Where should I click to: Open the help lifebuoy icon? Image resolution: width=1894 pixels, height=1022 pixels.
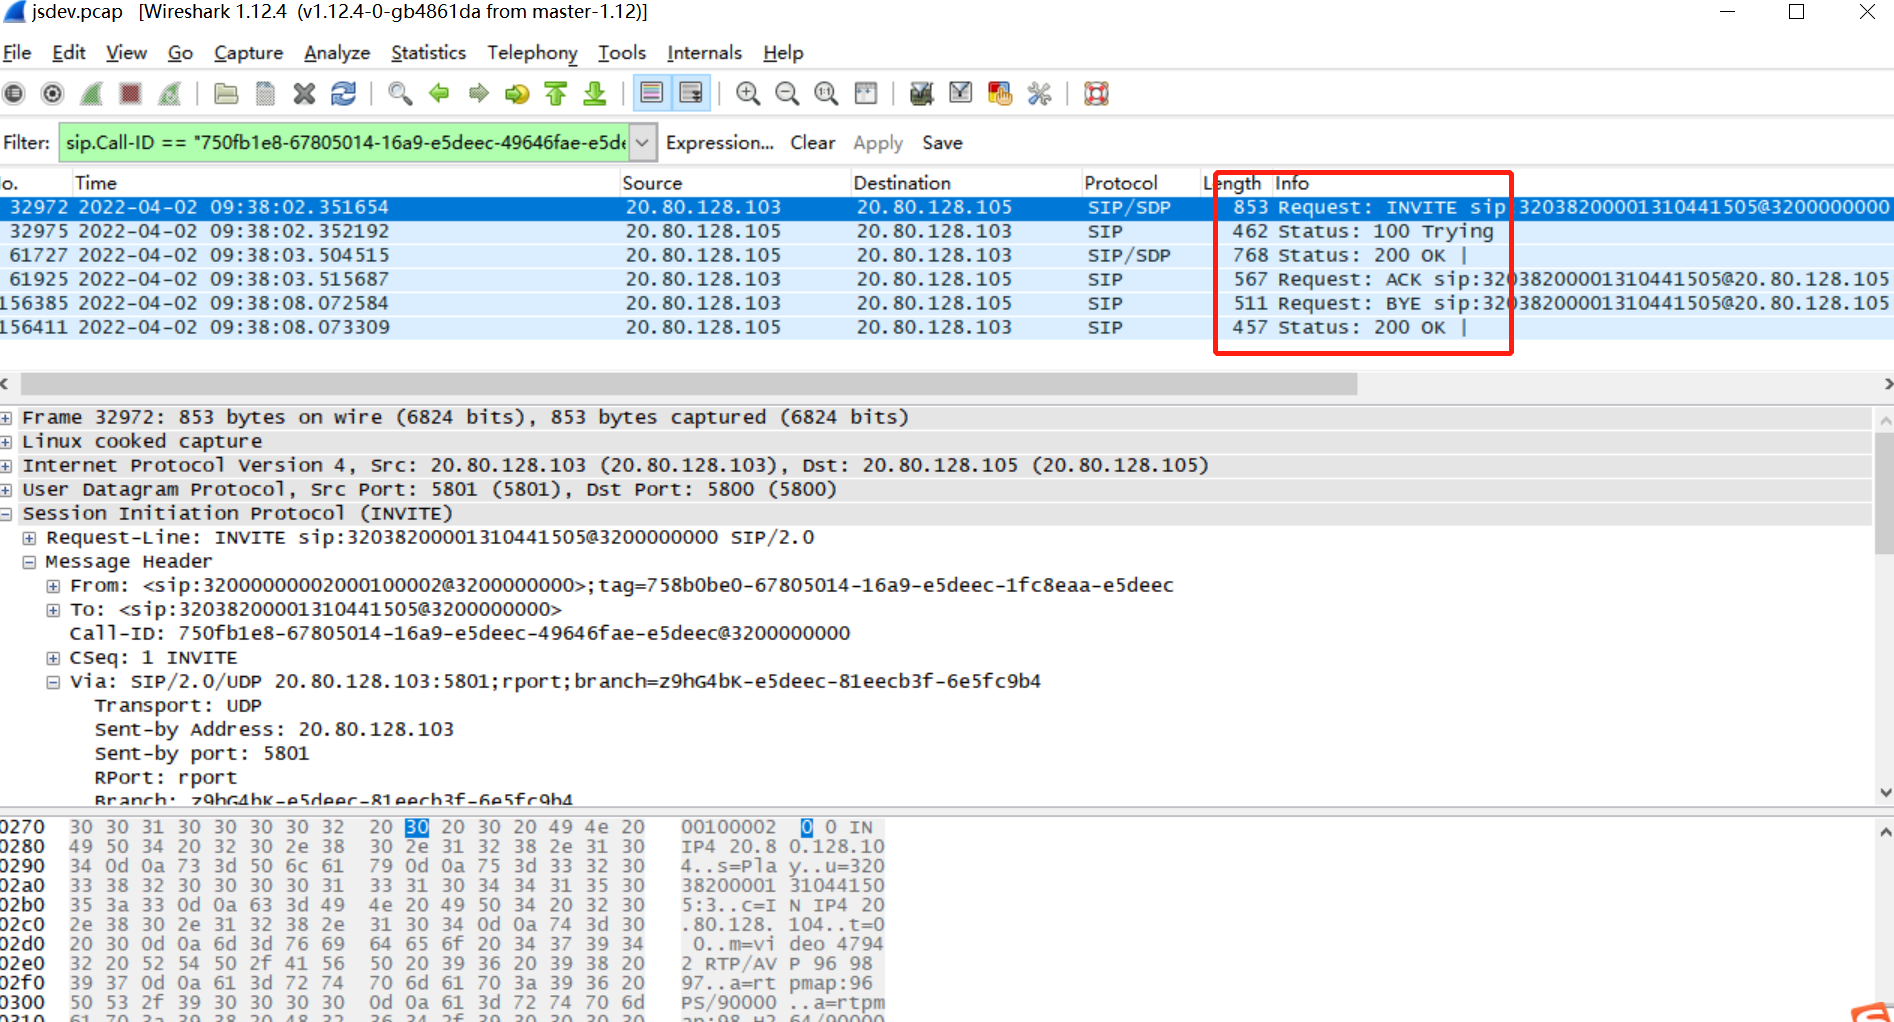pyautogui.click(x=1096, y=94)
